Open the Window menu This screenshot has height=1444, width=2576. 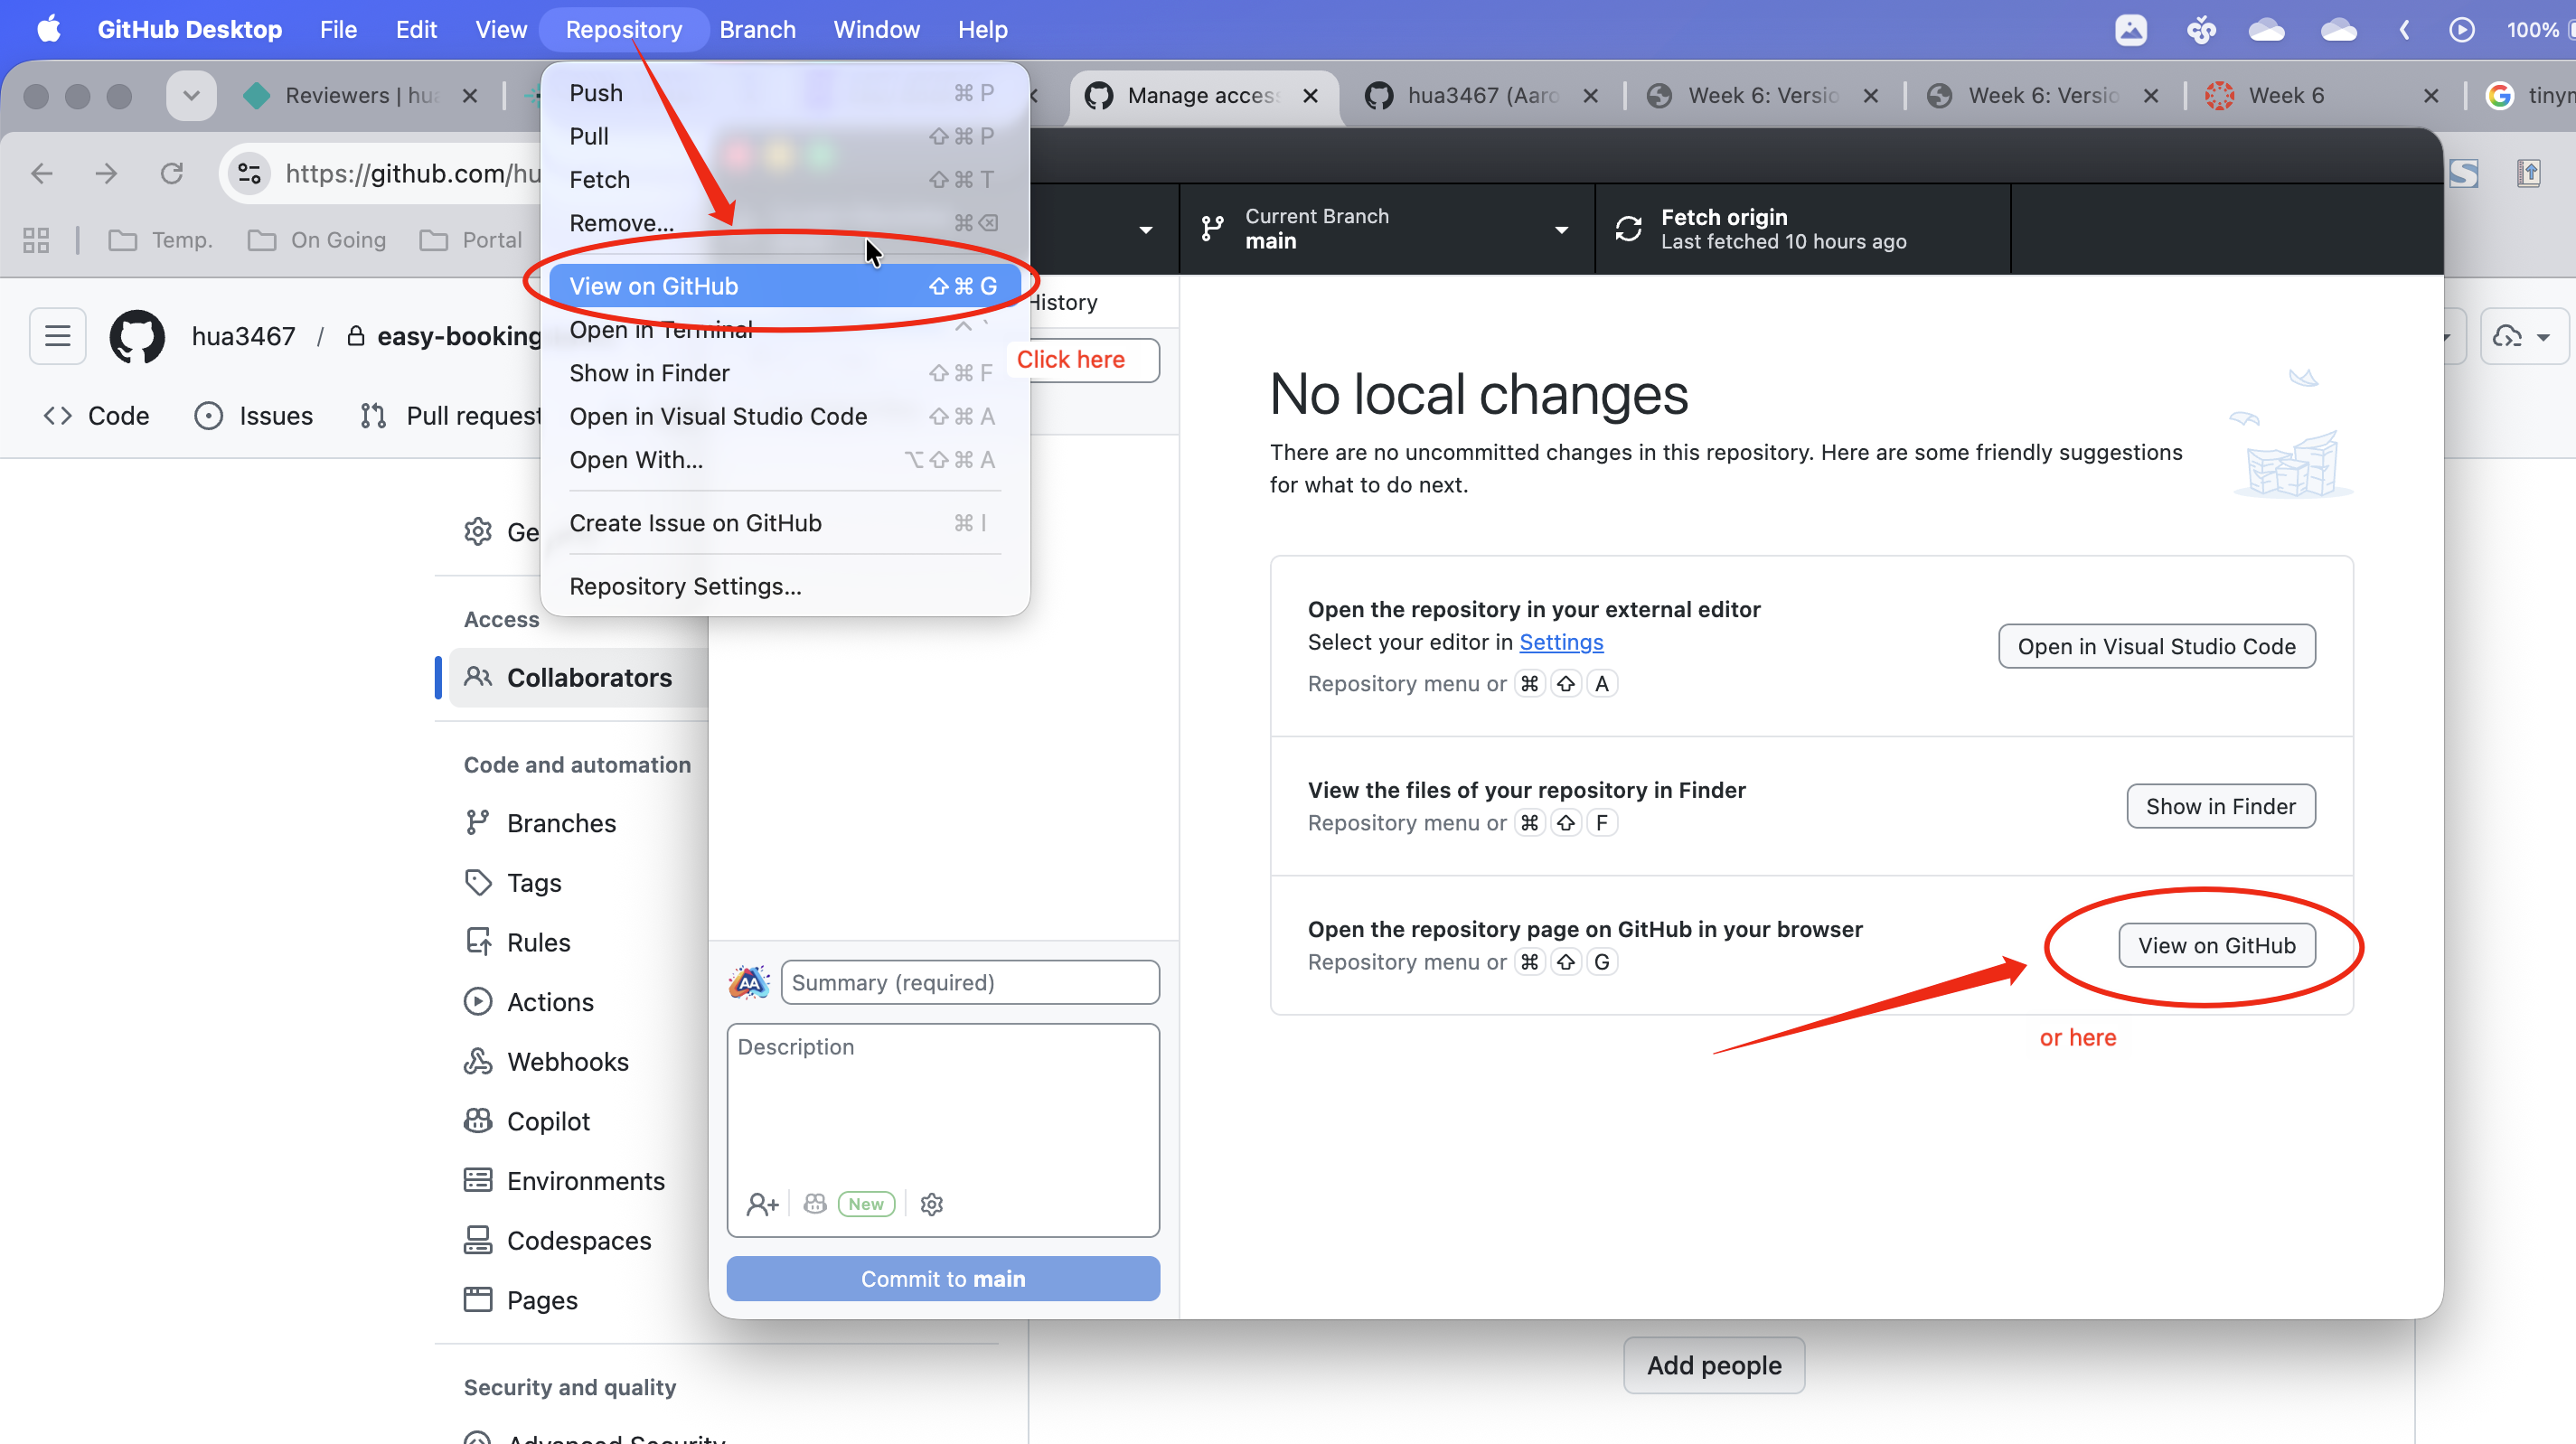[876, 29]
